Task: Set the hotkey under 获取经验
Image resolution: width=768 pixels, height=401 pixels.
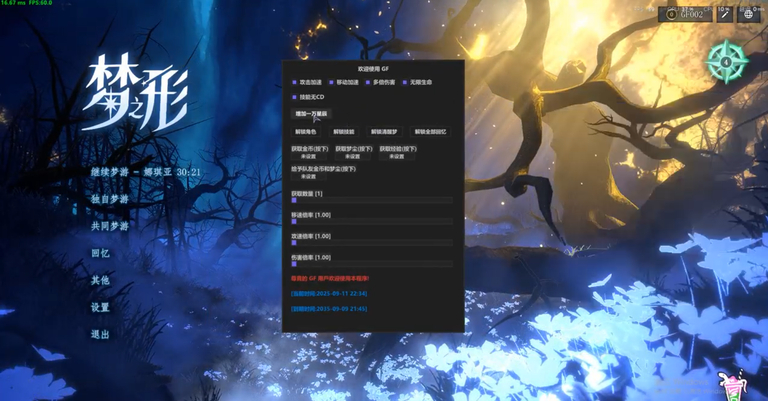Action: pyautogui.click(x=395, y=156)
